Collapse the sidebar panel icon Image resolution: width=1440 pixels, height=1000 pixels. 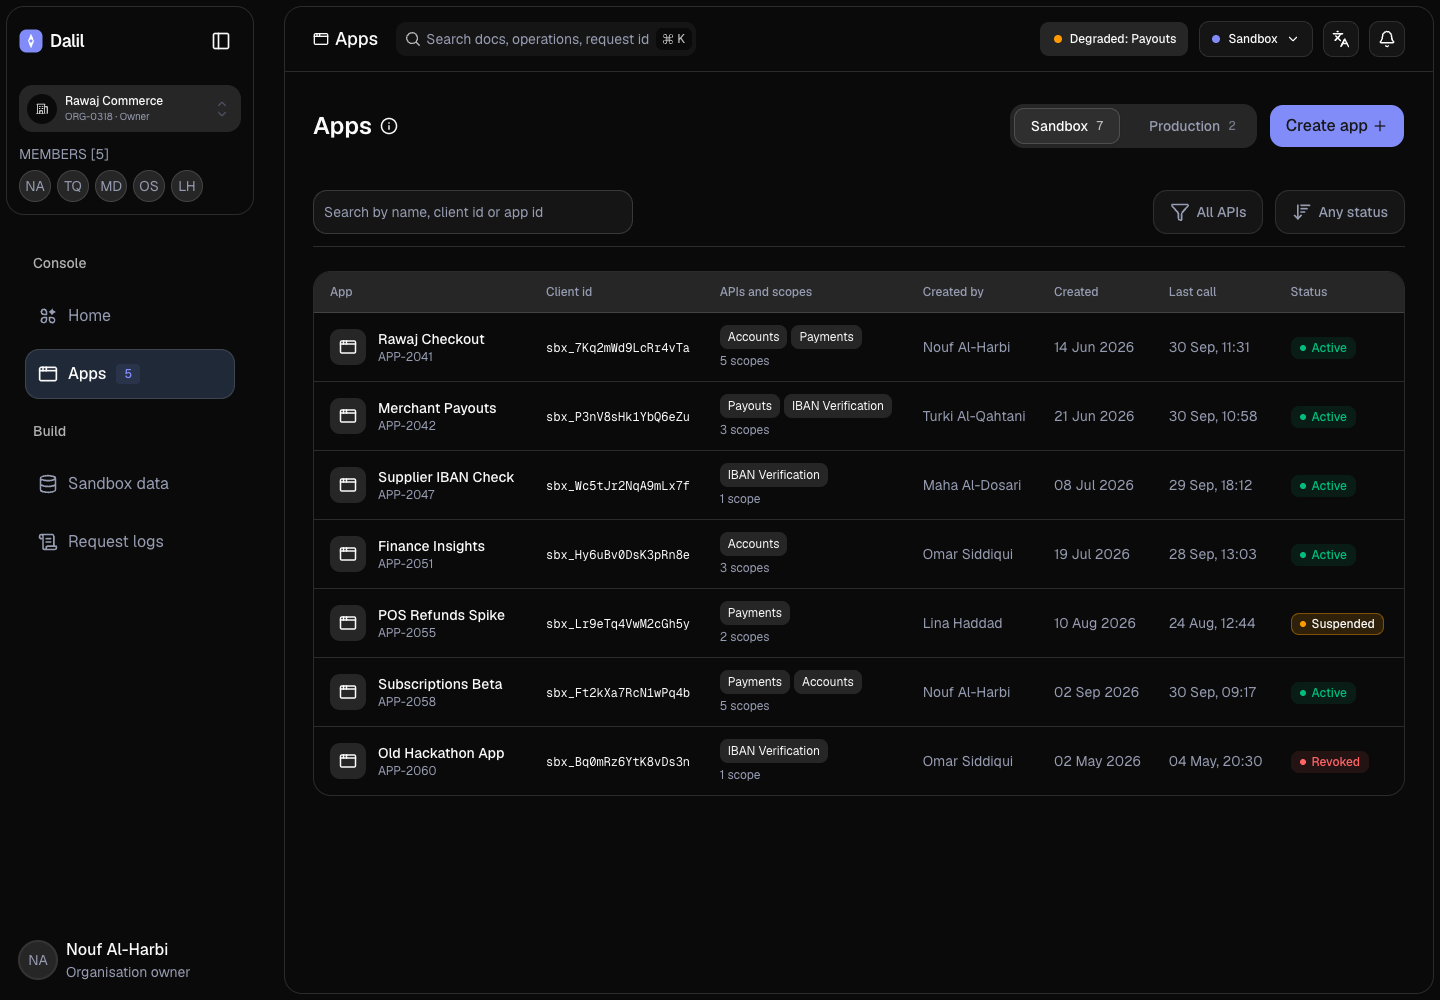[221, 41]
